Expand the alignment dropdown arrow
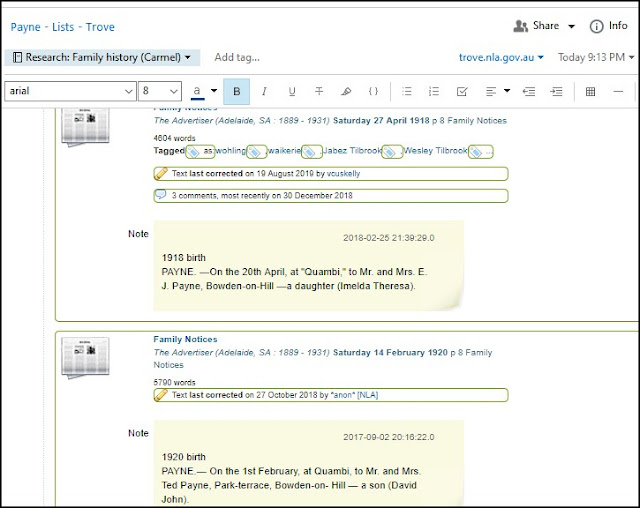 click(x=507, y=91)
